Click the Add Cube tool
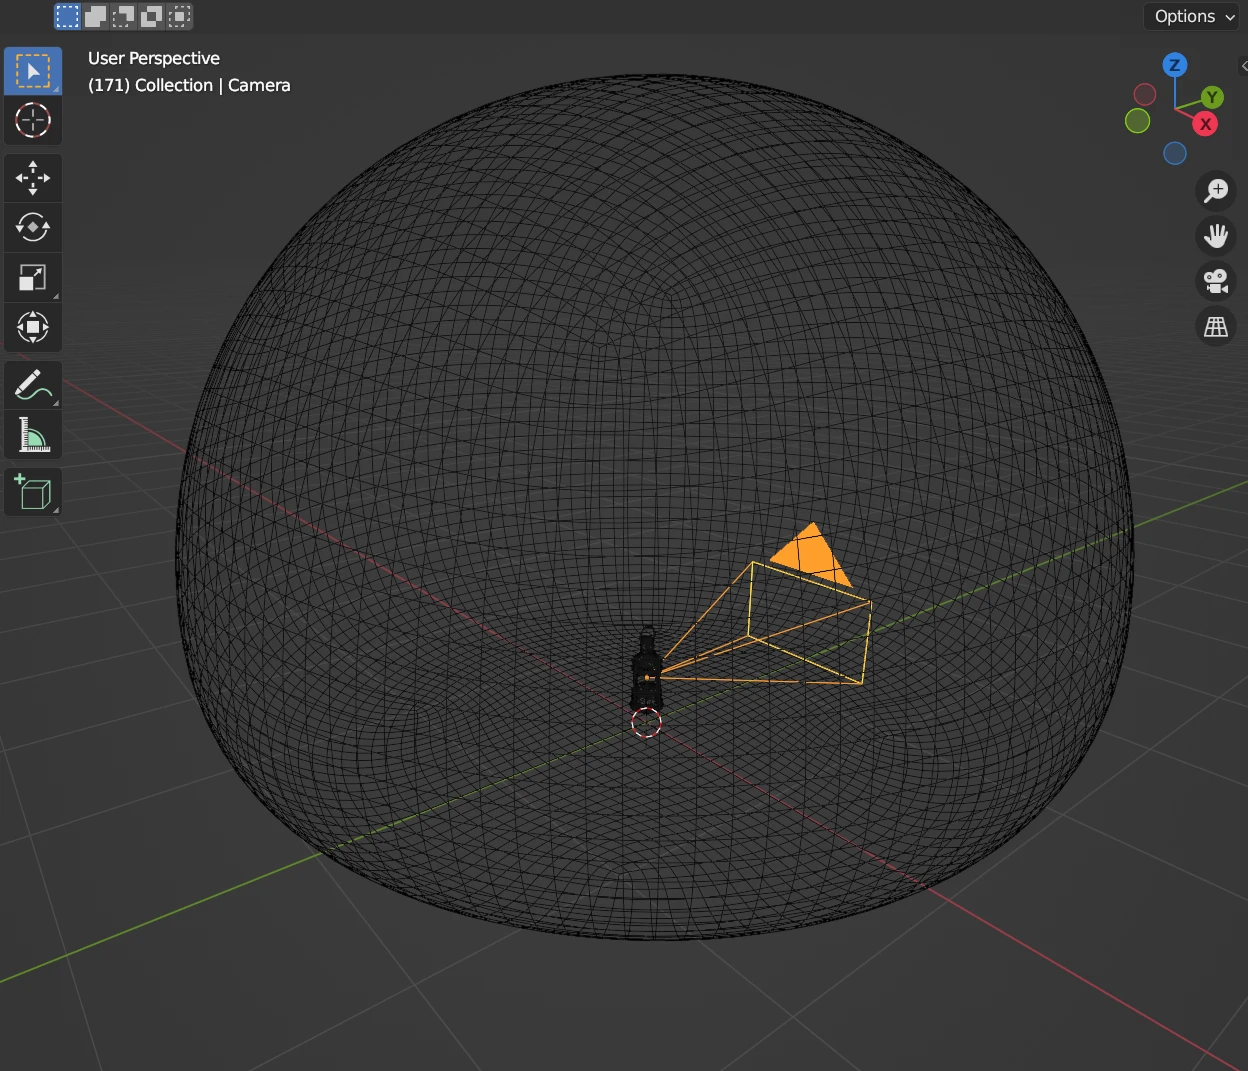Image resolution: width=1248 pixels, height=1071 pixels. (x=33, y=492)
